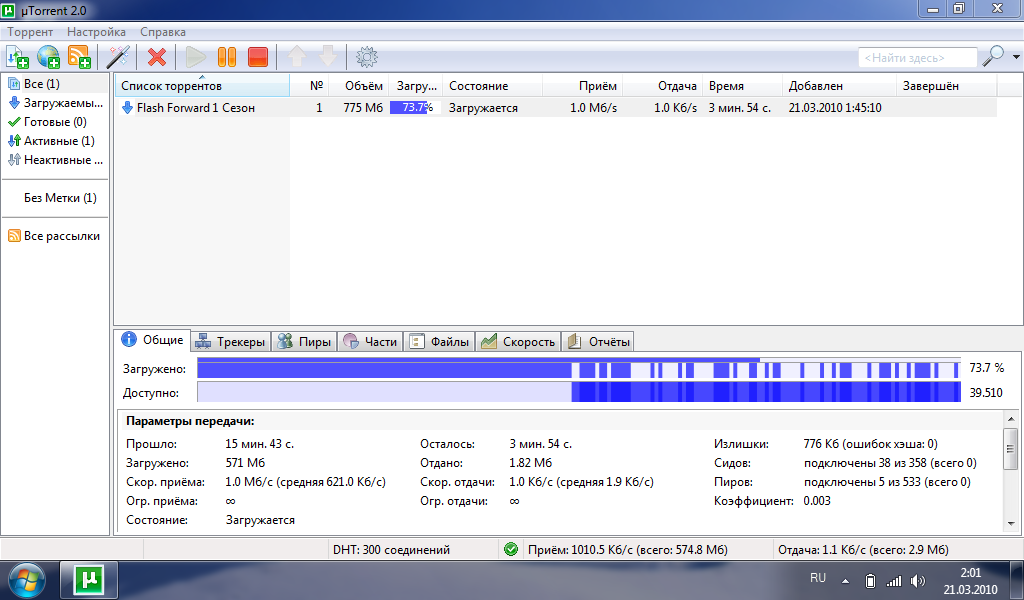Stop the torrent with the red stop icon

pyautogui.click(x=258, y=57)
